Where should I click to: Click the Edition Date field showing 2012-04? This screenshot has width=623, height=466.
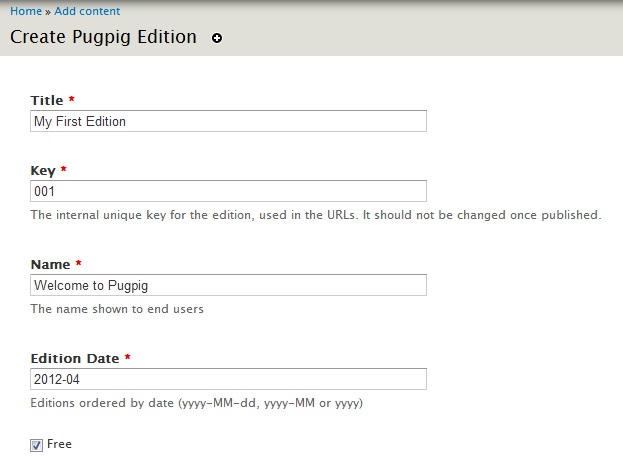[228, 379]
